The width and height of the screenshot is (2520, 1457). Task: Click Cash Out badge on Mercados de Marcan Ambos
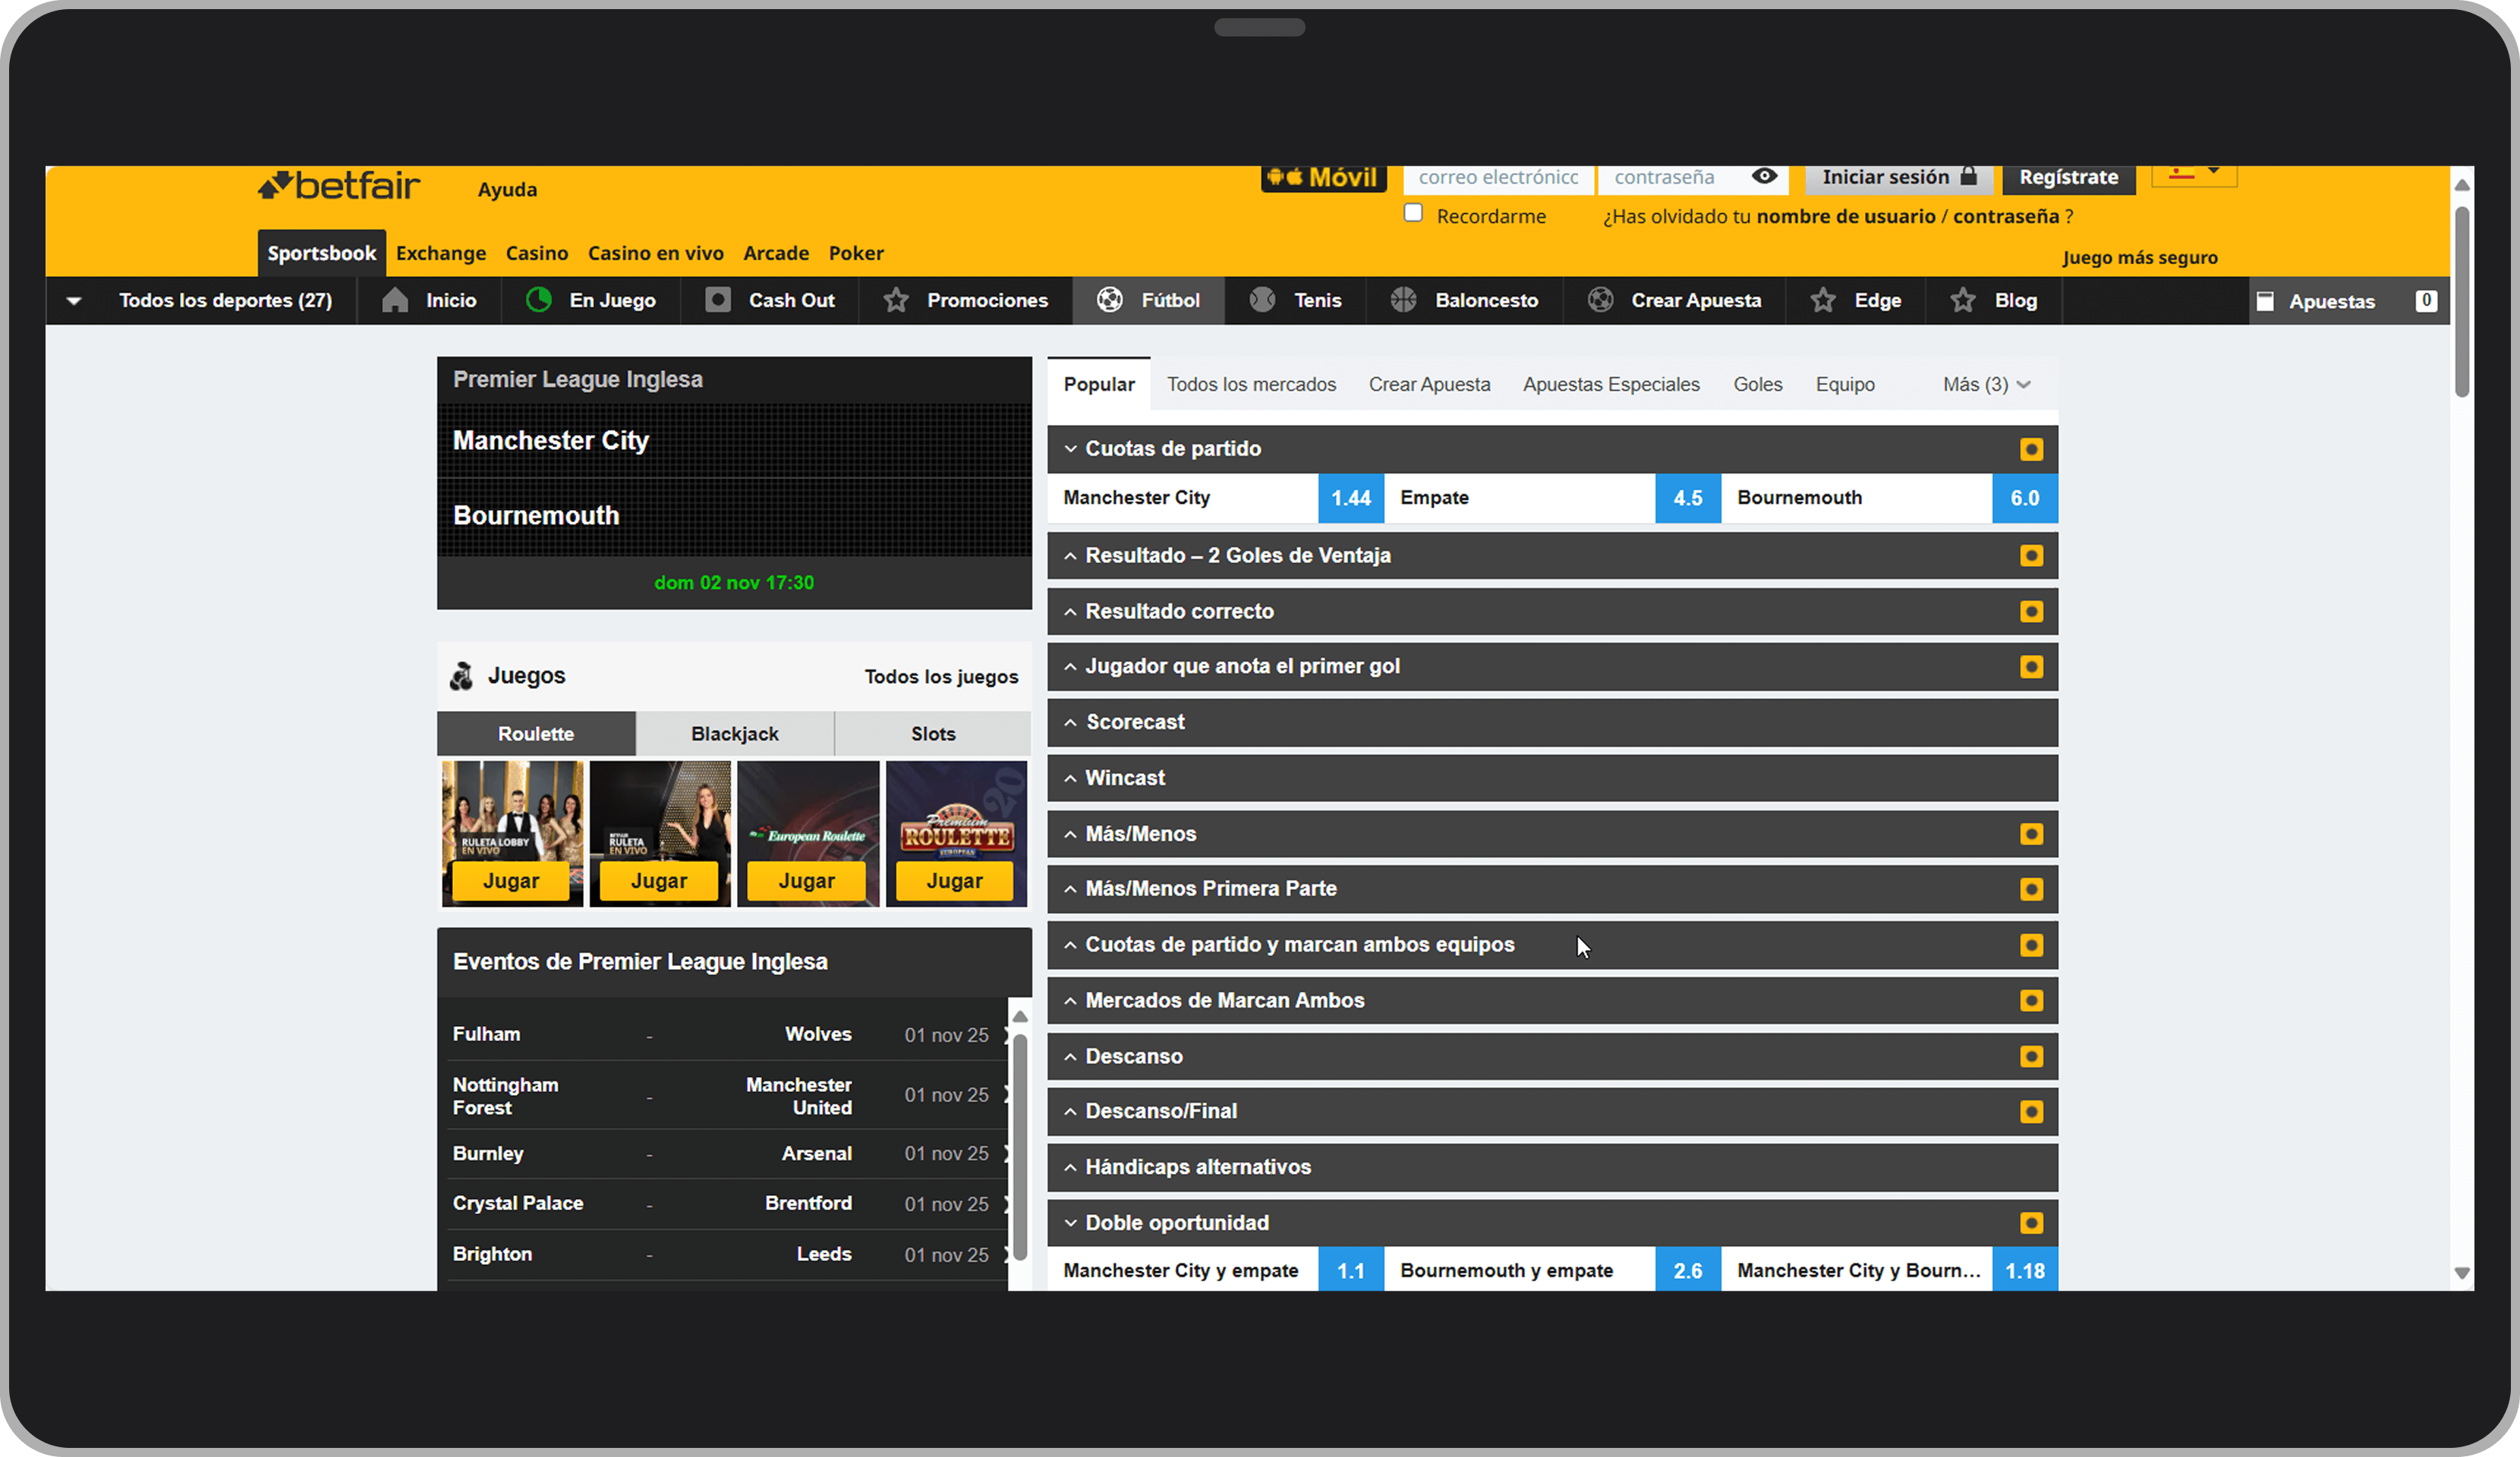2031,1000
